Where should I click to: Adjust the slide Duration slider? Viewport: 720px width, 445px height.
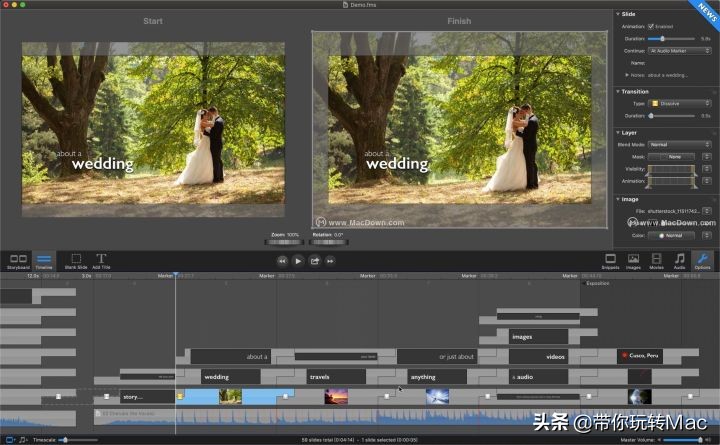[671, 39]
